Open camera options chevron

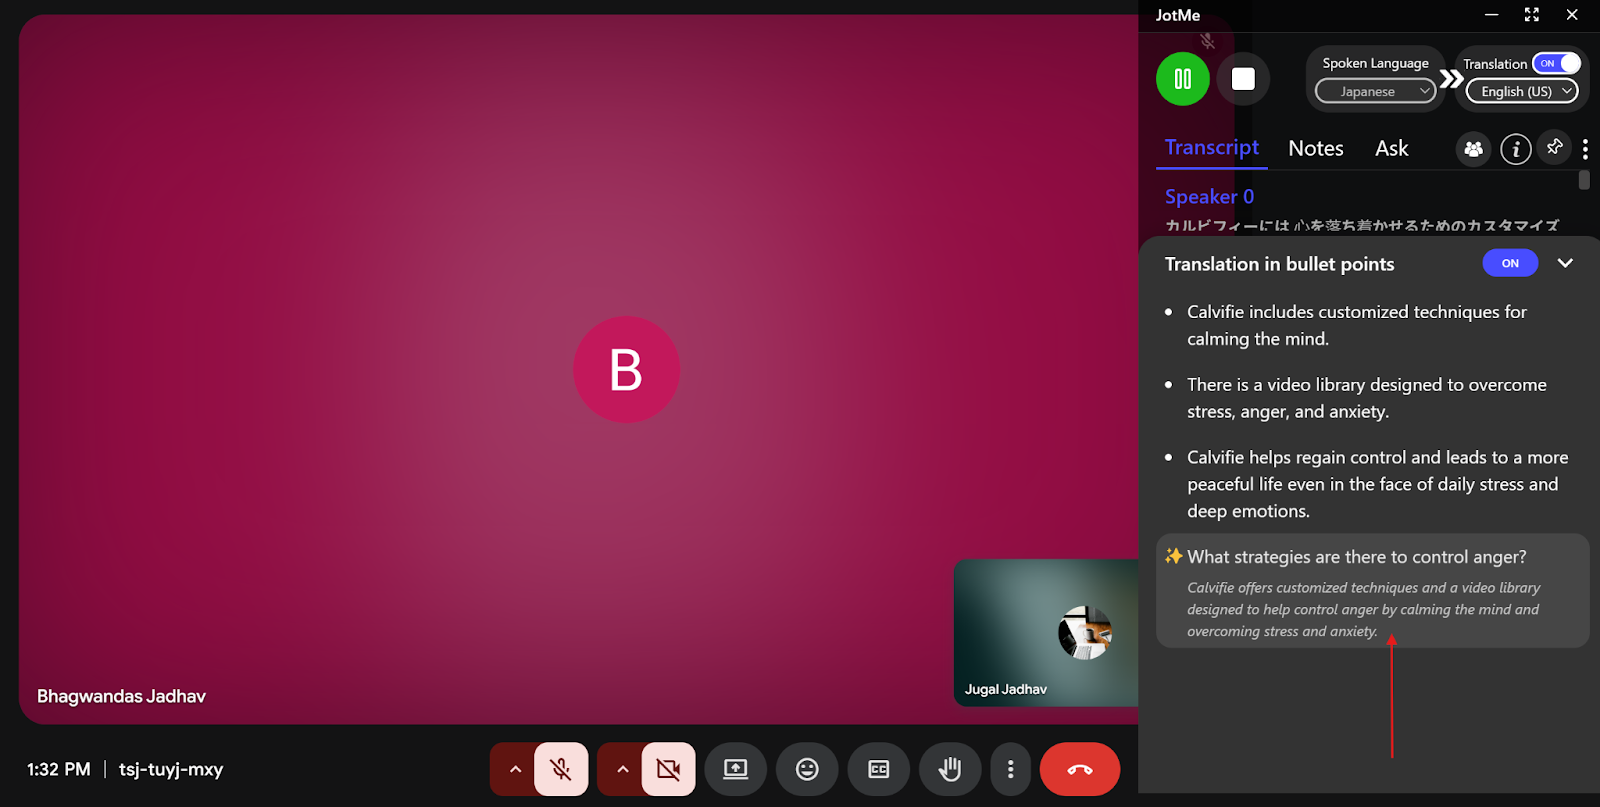[622, 769]
